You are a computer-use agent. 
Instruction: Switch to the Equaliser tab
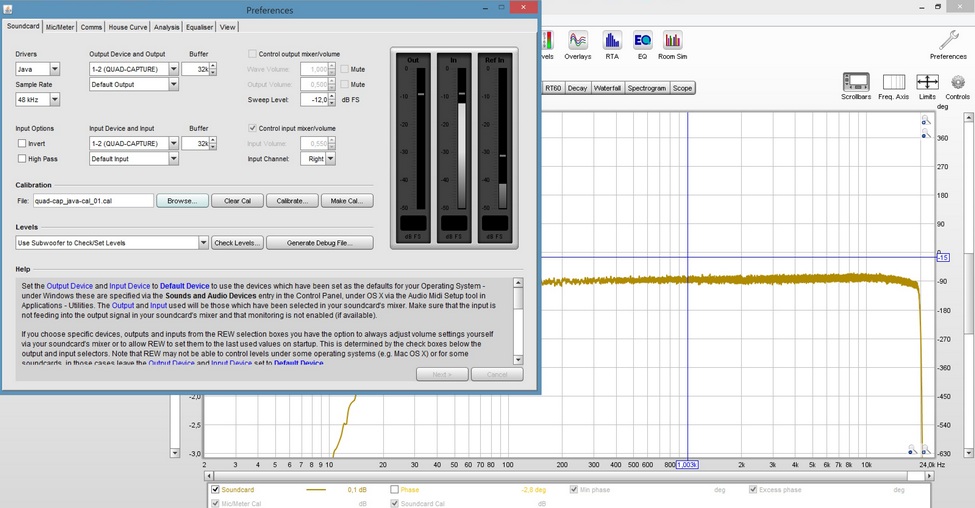click(199, 27)
